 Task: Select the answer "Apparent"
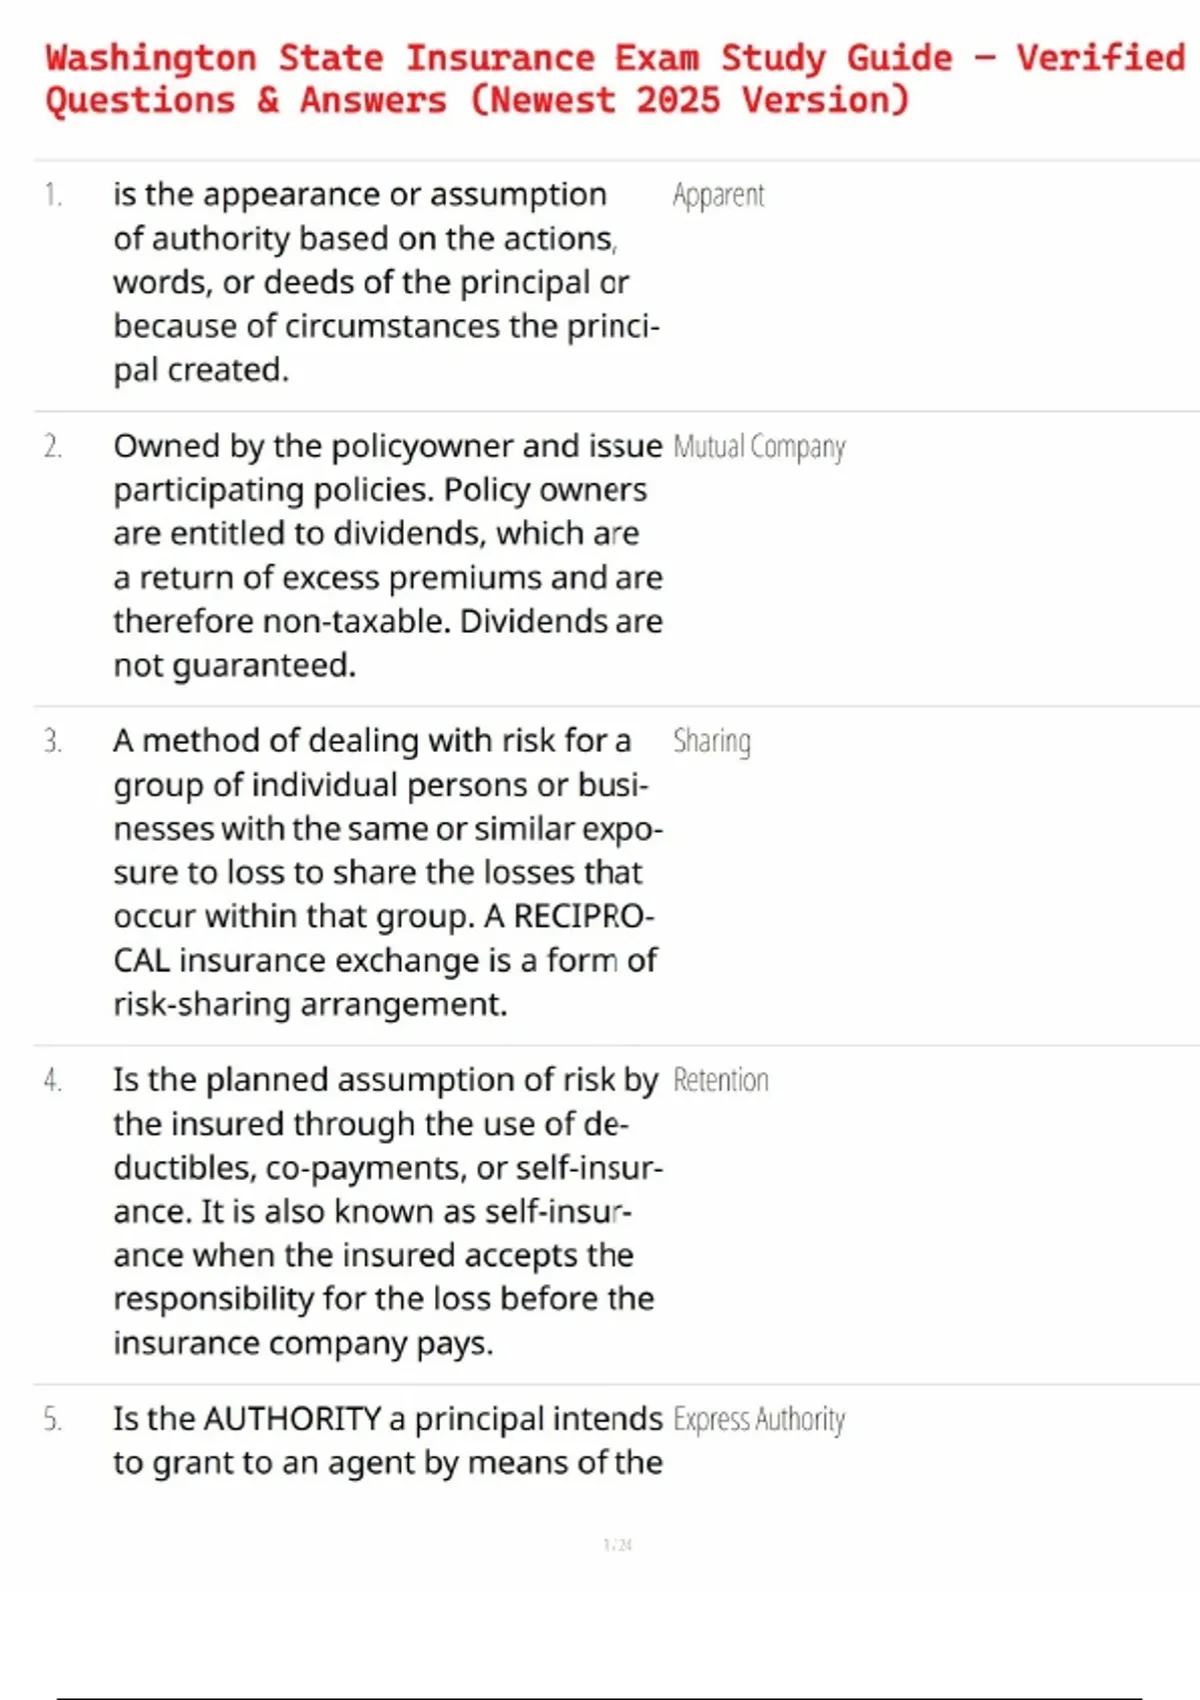[718, 195]
